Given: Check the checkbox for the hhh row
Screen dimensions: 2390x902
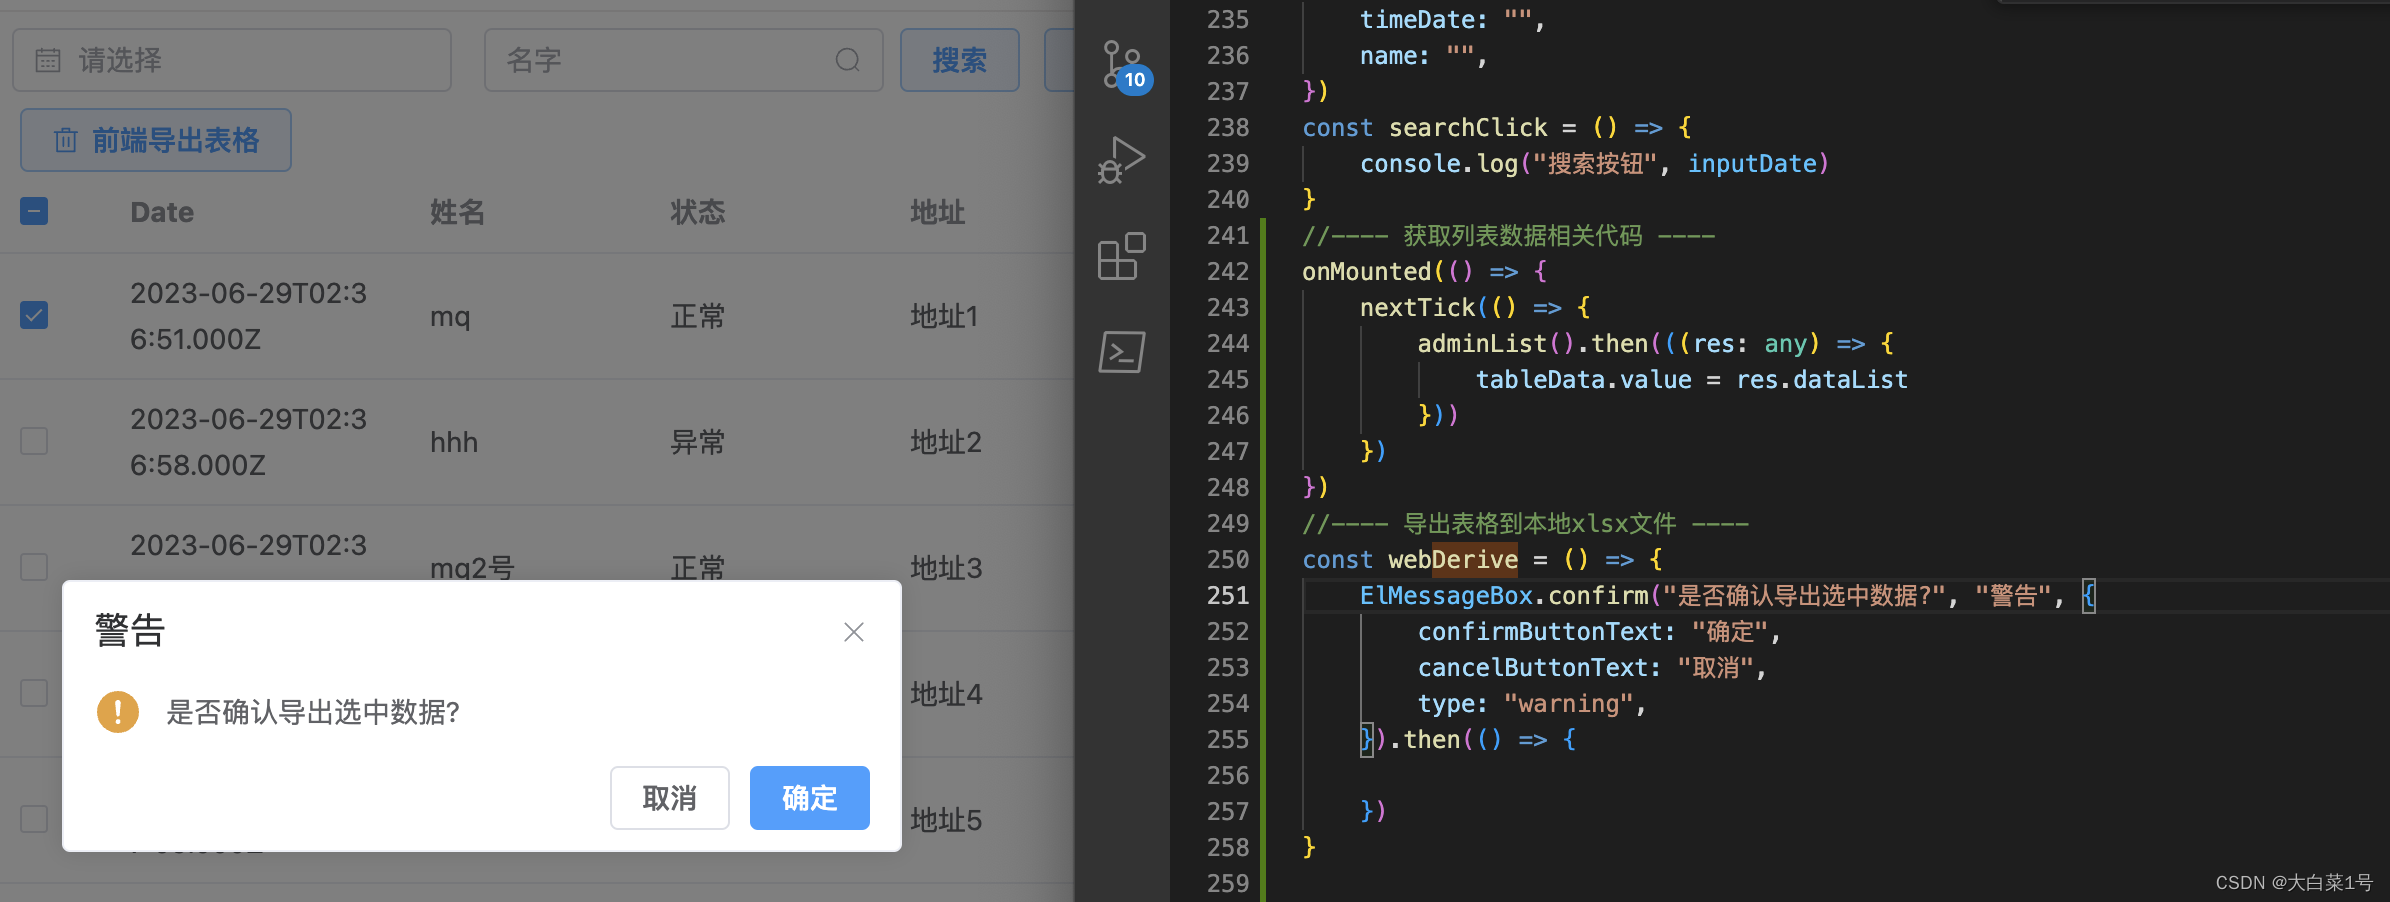Looking at the screenshot, I should [x=34, y=441].
